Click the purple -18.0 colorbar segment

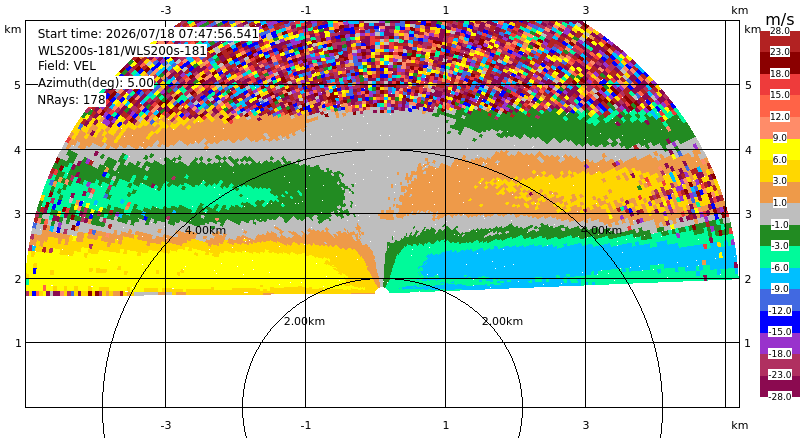click(x=780, y=343)
